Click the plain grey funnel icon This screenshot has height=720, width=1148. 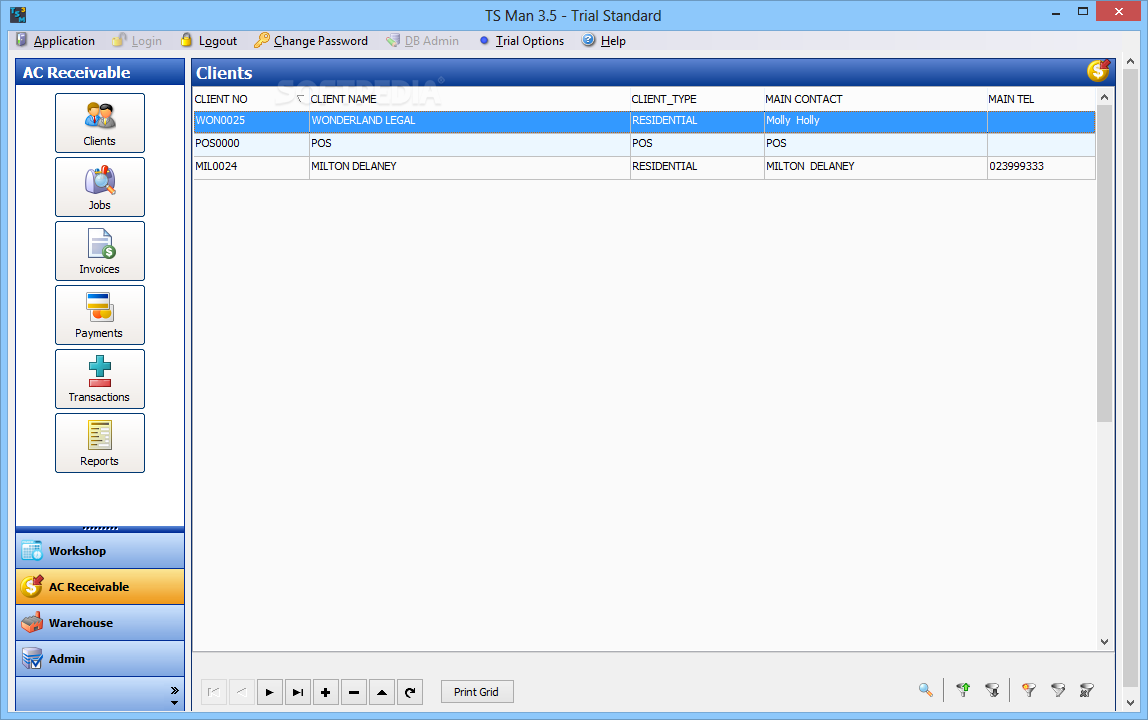pos(1058,690)
